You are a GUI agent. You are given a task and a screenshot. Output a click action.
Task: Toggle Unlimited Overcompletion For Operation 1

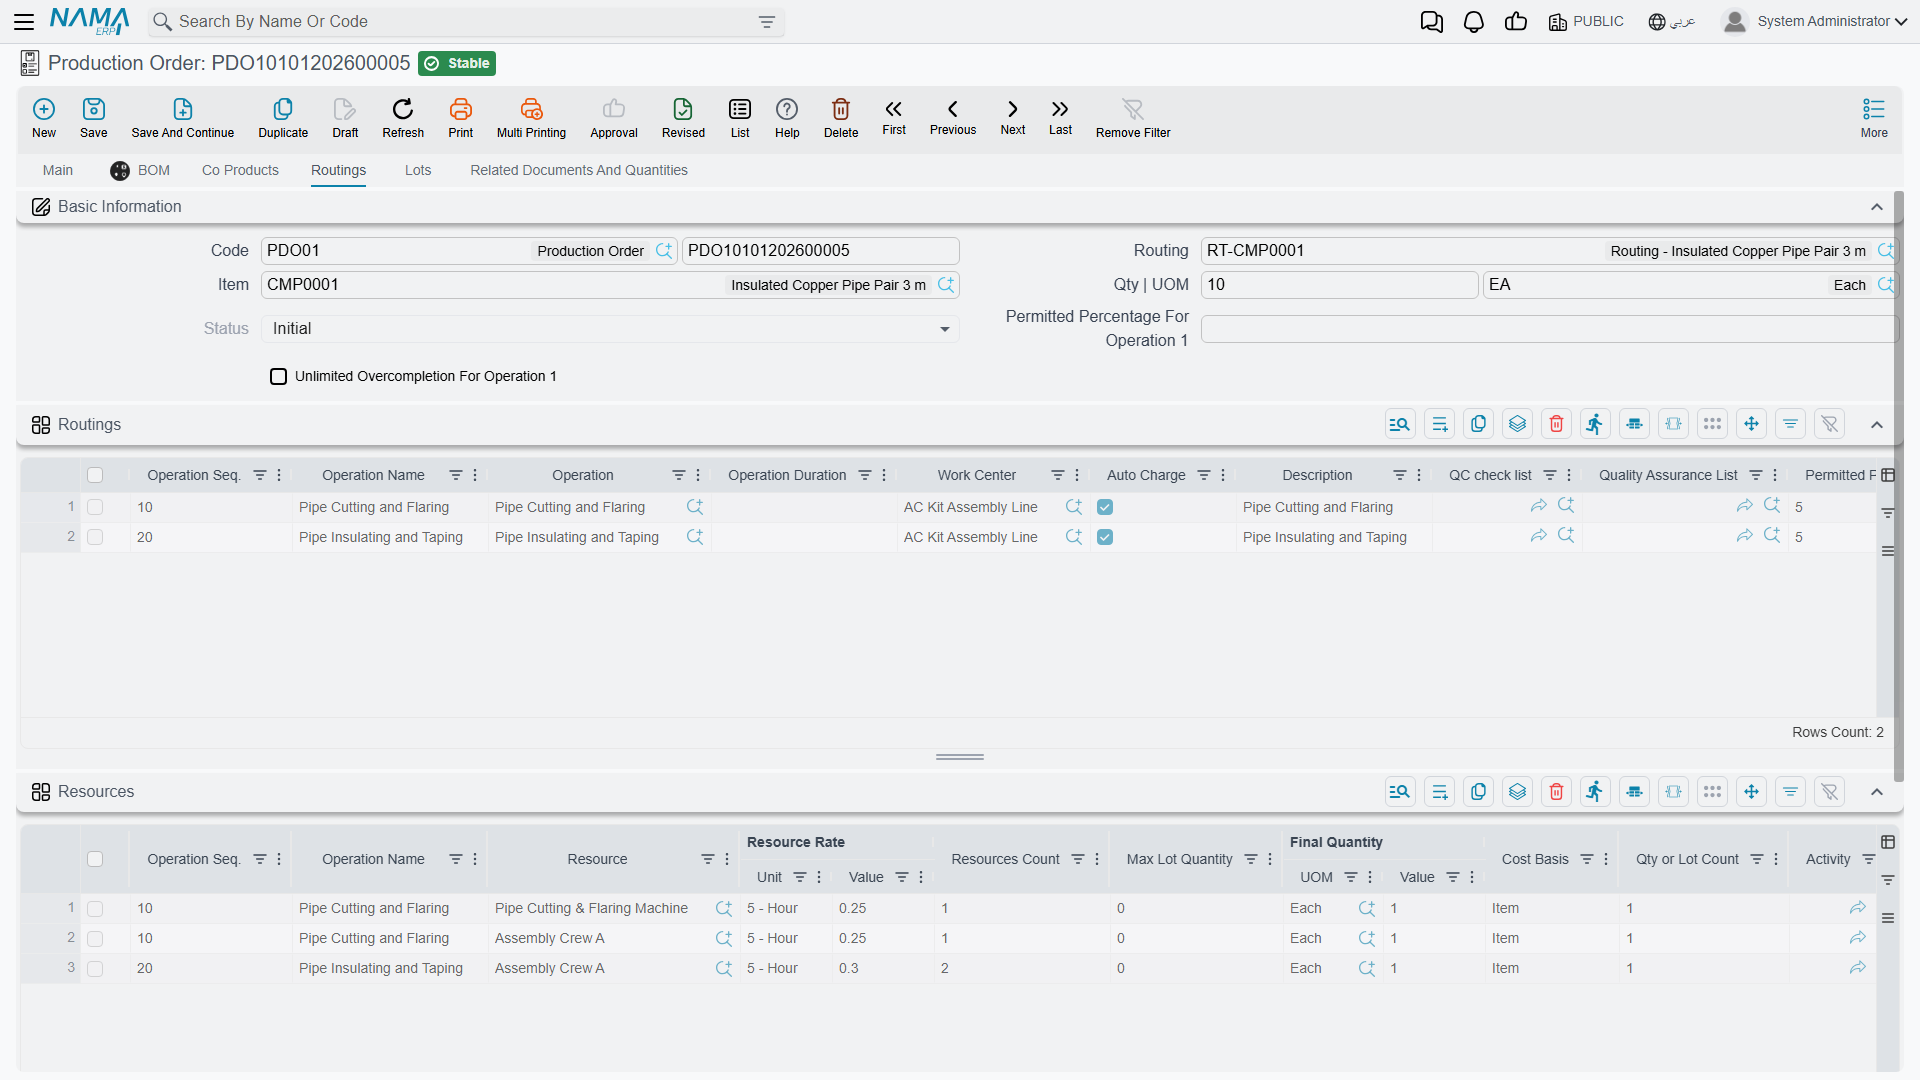279,376
